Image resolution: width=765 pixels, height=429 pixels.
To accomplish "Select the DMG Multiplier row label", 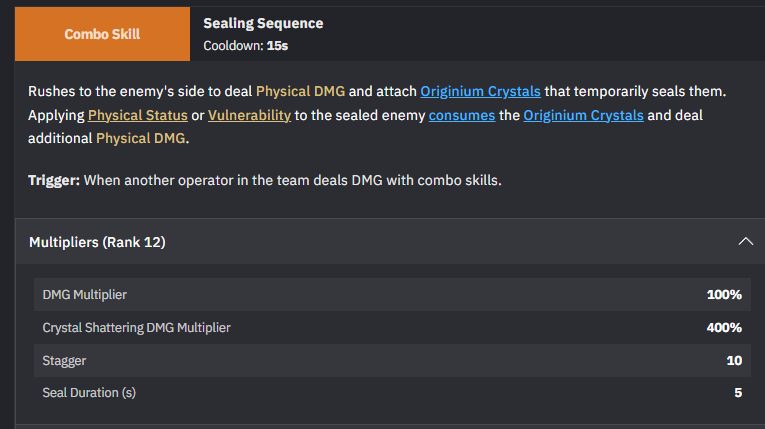I will tap(84, 295).
